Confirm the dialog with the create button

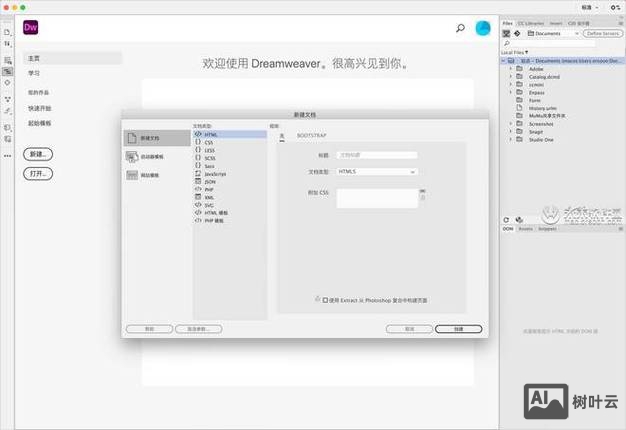tap(458, 329)
